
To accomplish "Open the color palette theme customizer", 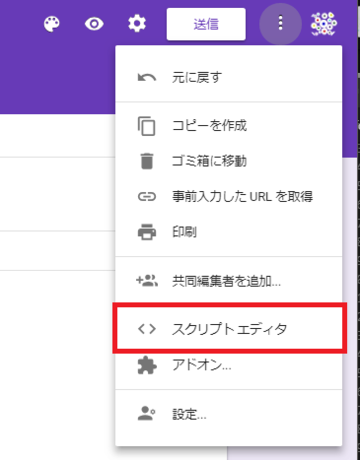I will 52,24.
